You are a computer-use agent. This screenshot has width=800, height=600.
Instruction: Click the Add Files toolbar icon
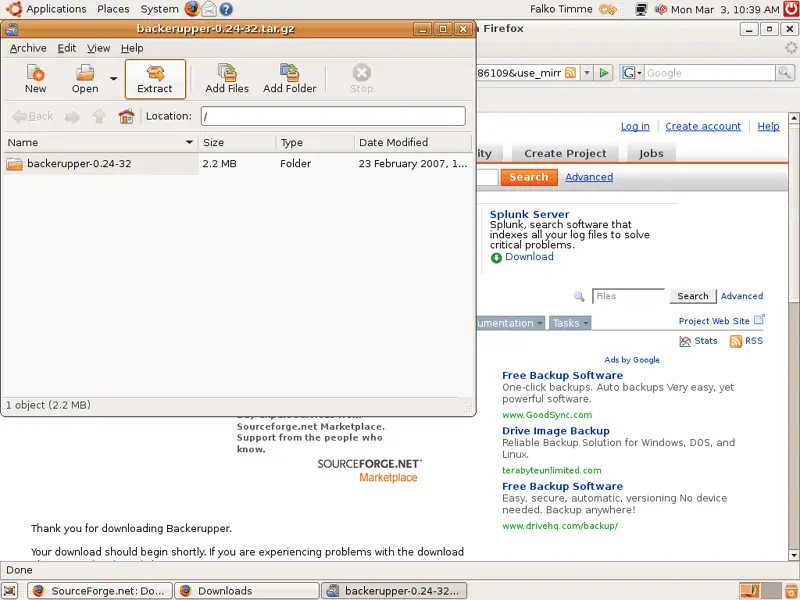click(227, 79)
